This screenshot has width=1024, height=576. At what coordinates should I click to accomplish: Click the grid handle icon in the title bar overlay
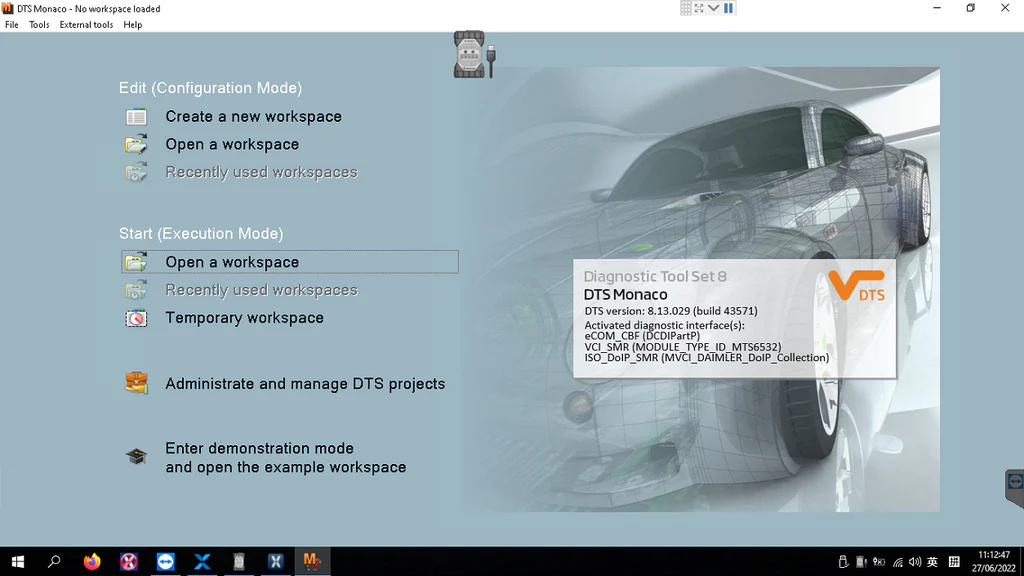coord(686,8)
